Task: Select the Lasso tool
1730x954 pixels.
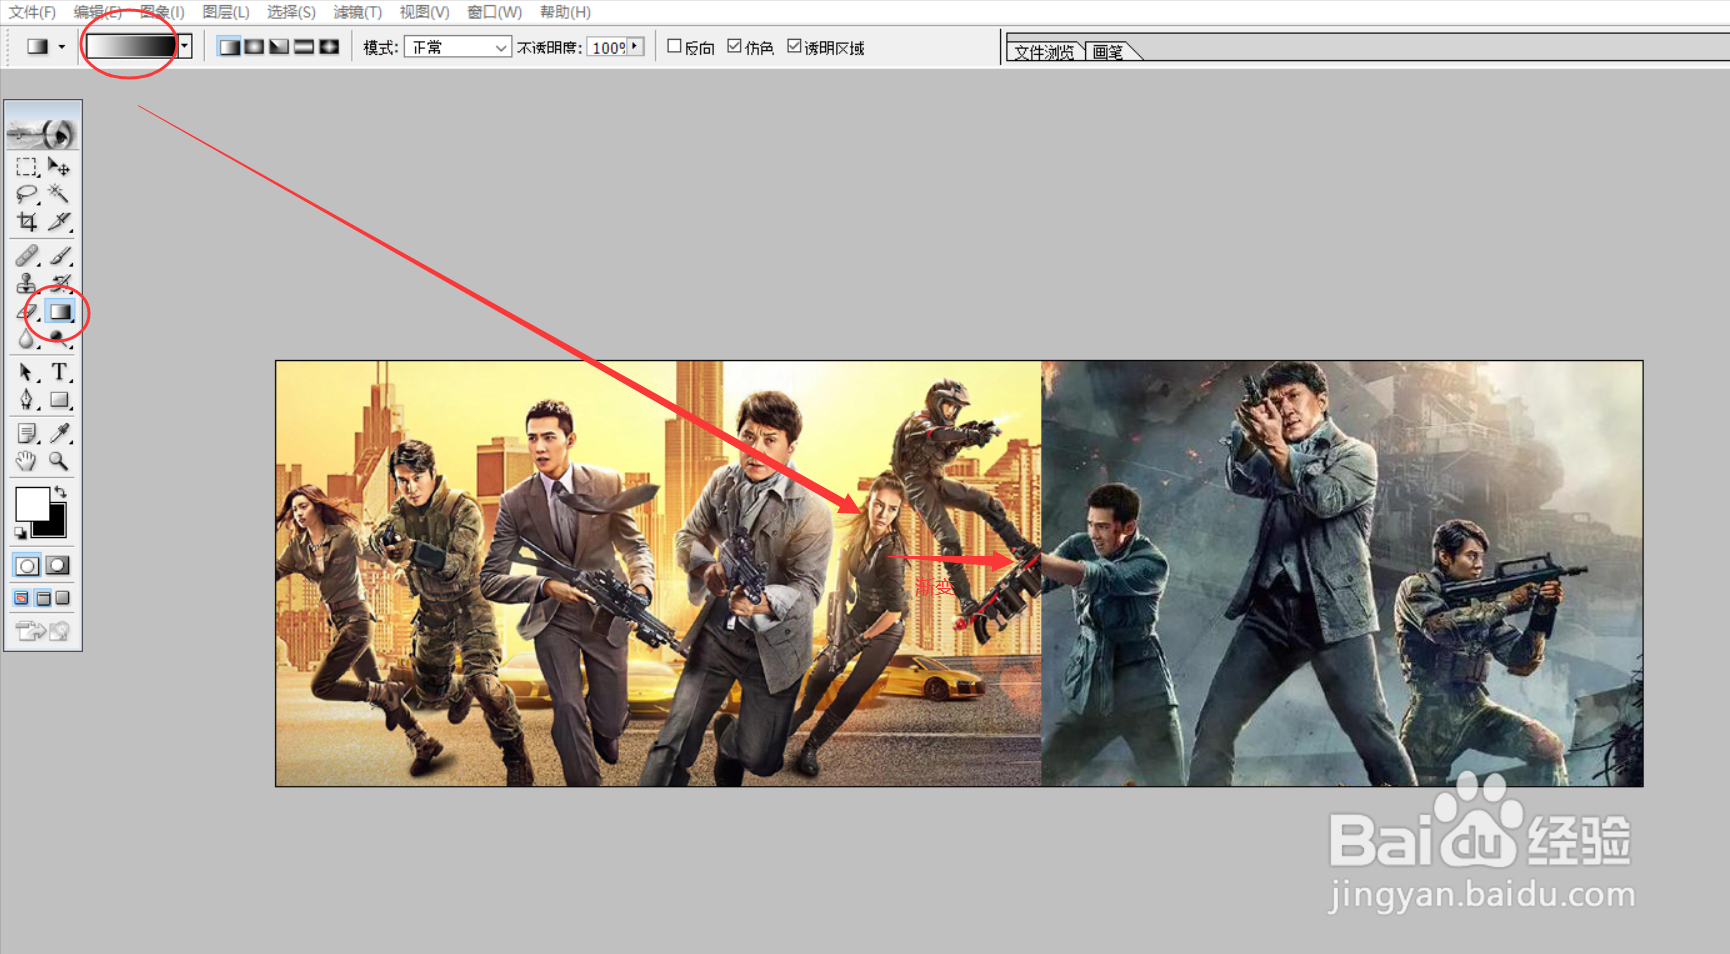Action: coord(27,194)
